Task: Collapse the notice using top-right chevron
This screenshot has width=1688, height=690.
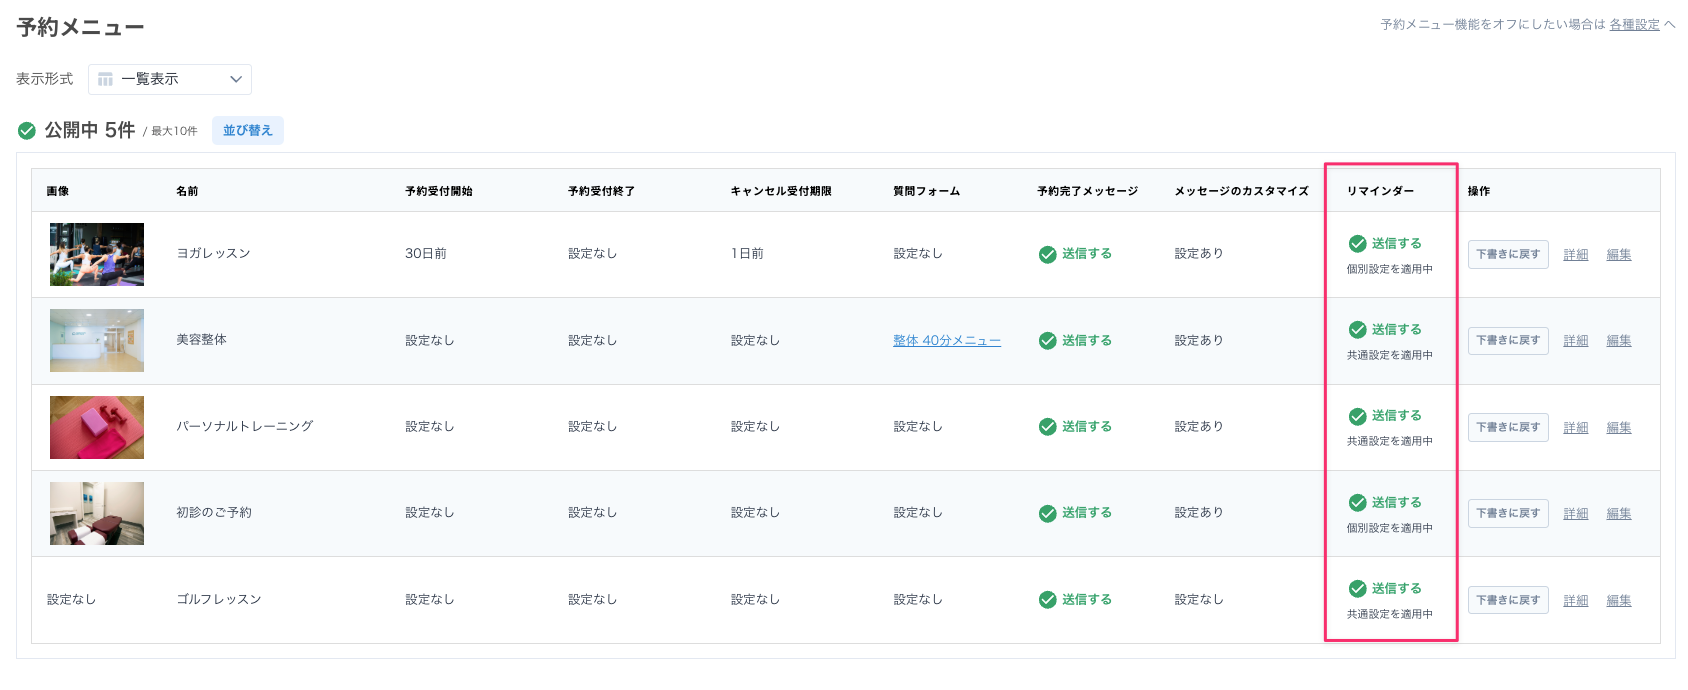Action: pyautogui.click(x=1670, y=24)
